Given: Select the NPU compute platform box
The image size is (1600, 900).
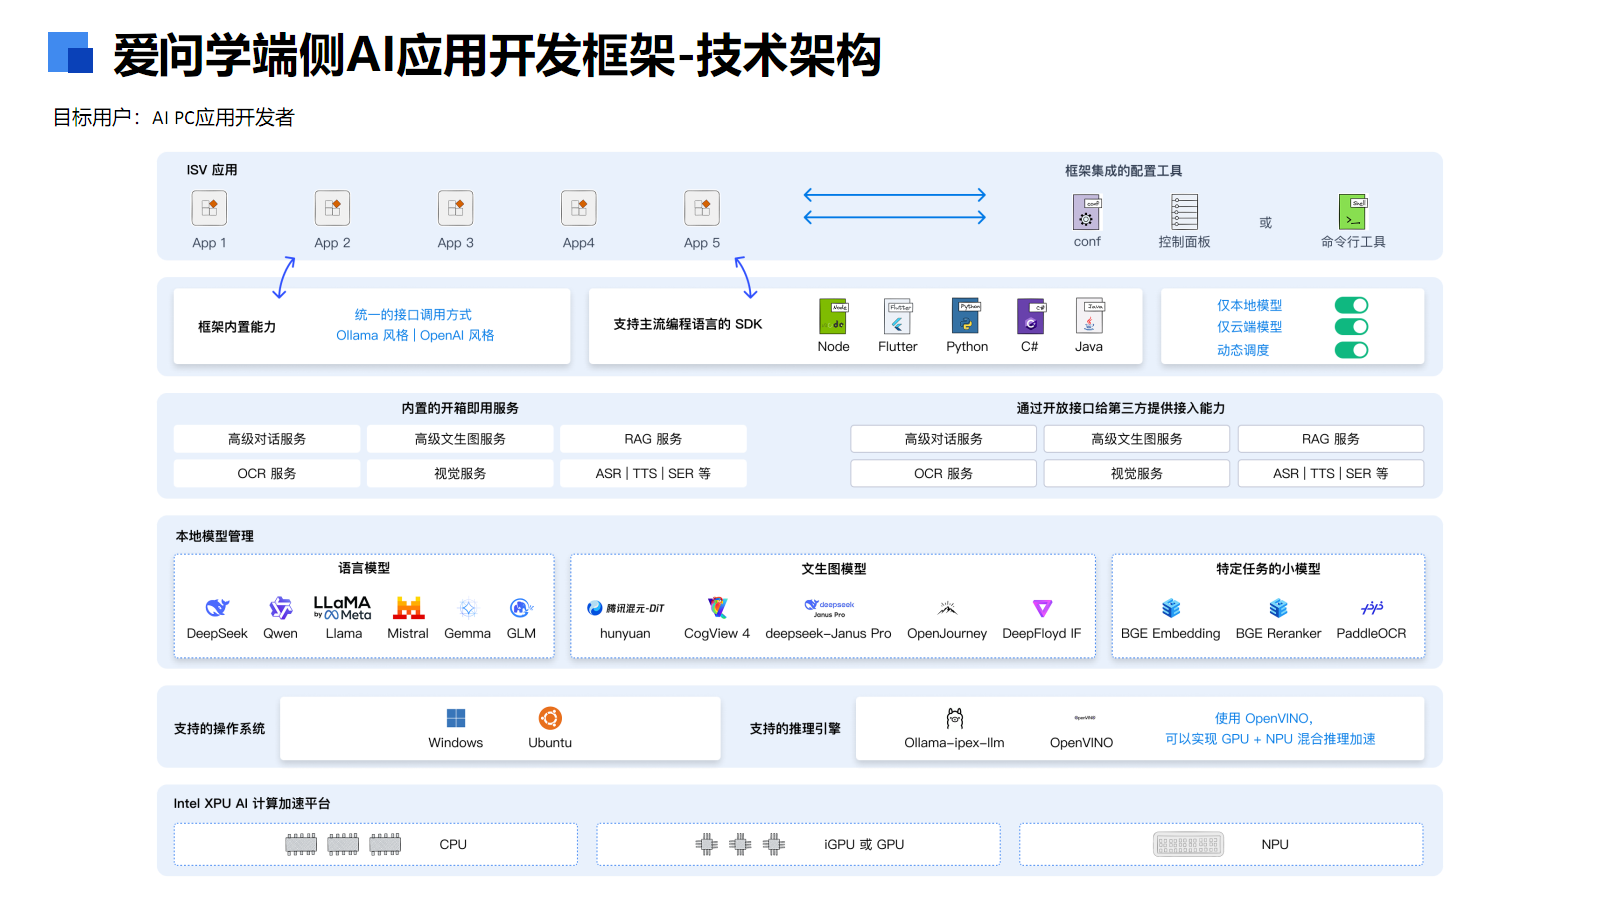Looking at the screenshot, I should coord(1221,844).
